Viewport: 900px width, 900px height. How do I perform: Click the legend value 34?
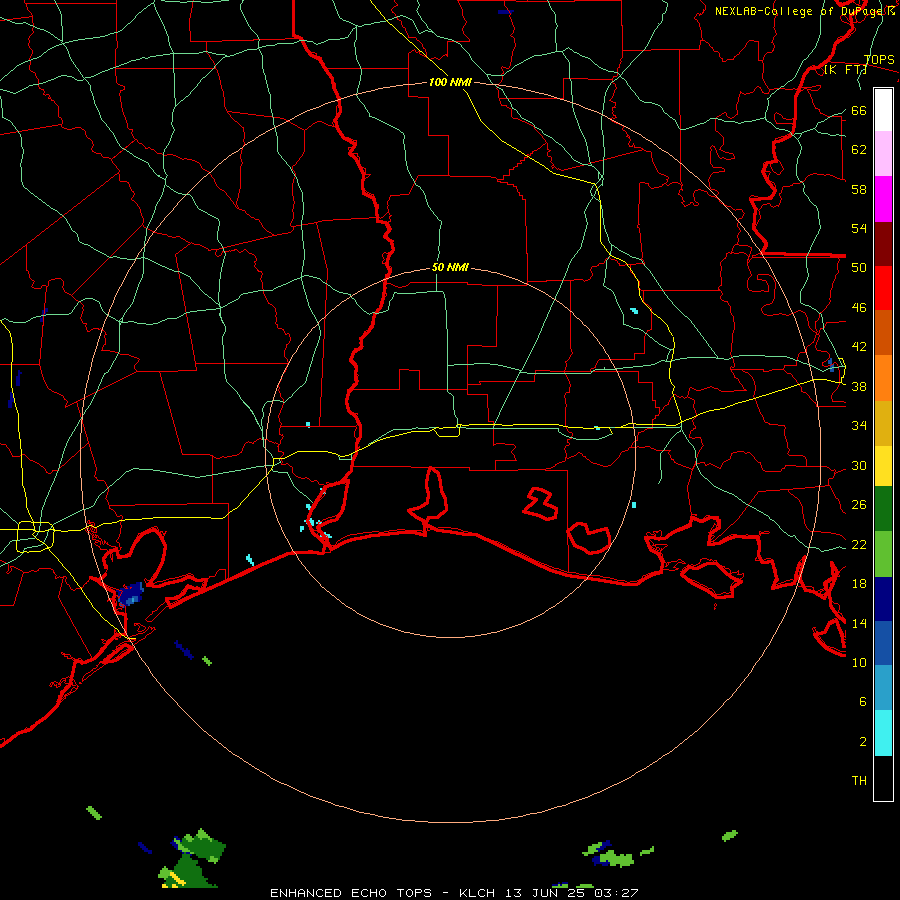[859, 425]
